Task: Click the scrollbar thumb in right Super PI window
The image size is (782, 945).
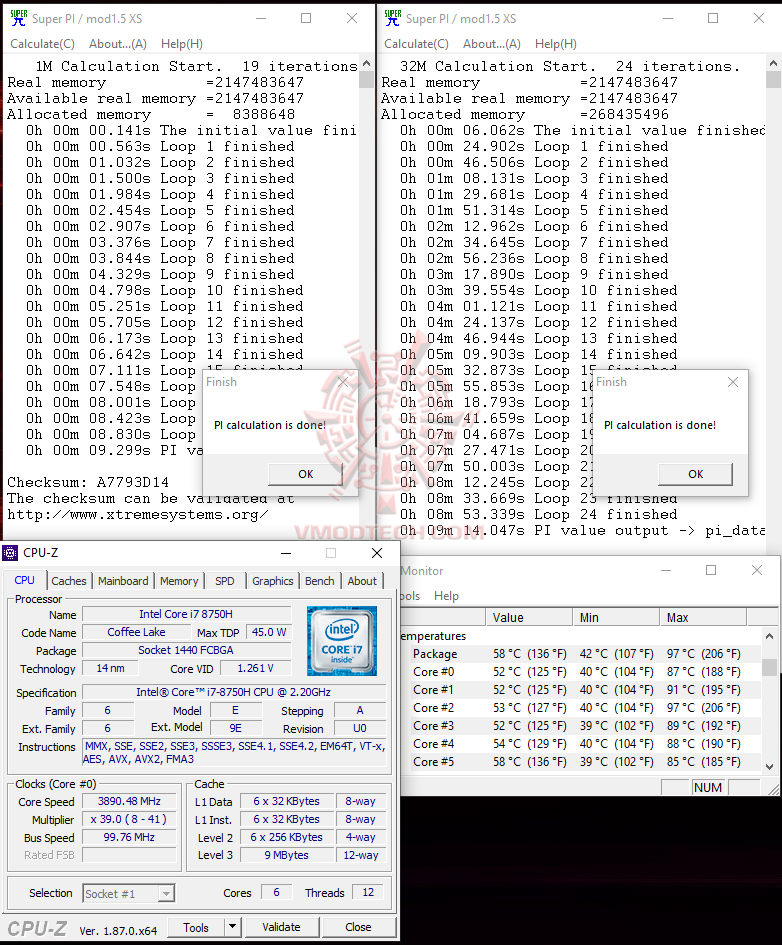Action: (774, 80)
